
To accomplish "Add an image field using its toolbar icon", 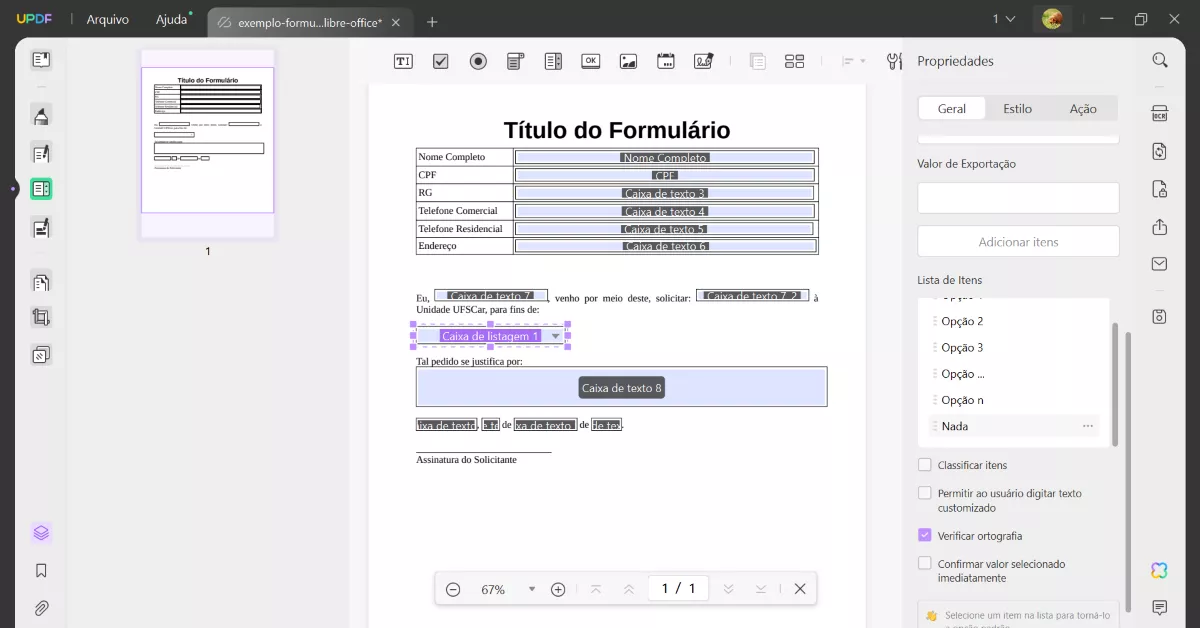I will coord(628,61).
